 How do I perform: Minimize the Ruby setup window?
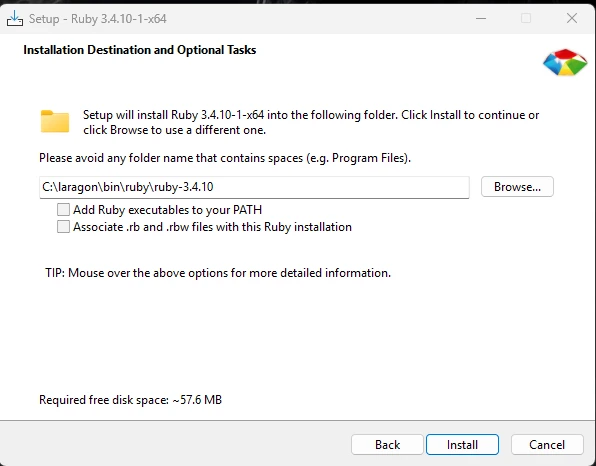pos(481,18)
